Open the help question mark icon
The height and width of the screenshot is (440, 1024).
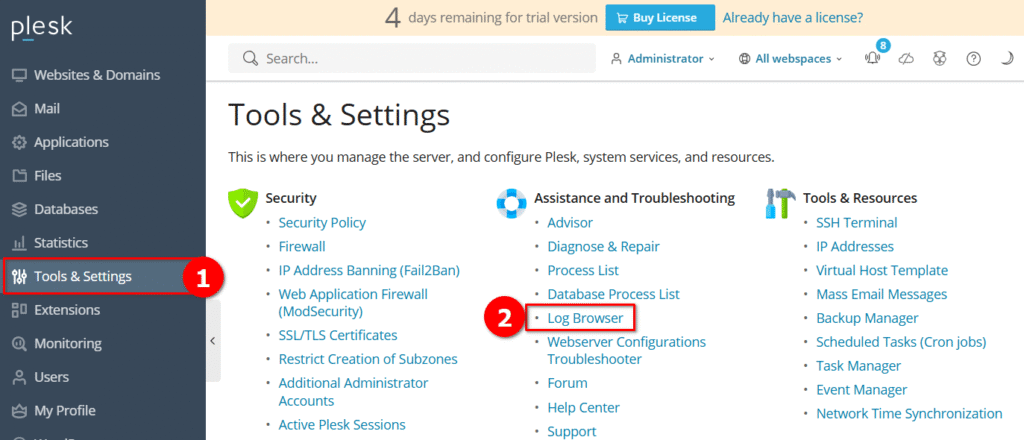973,59
